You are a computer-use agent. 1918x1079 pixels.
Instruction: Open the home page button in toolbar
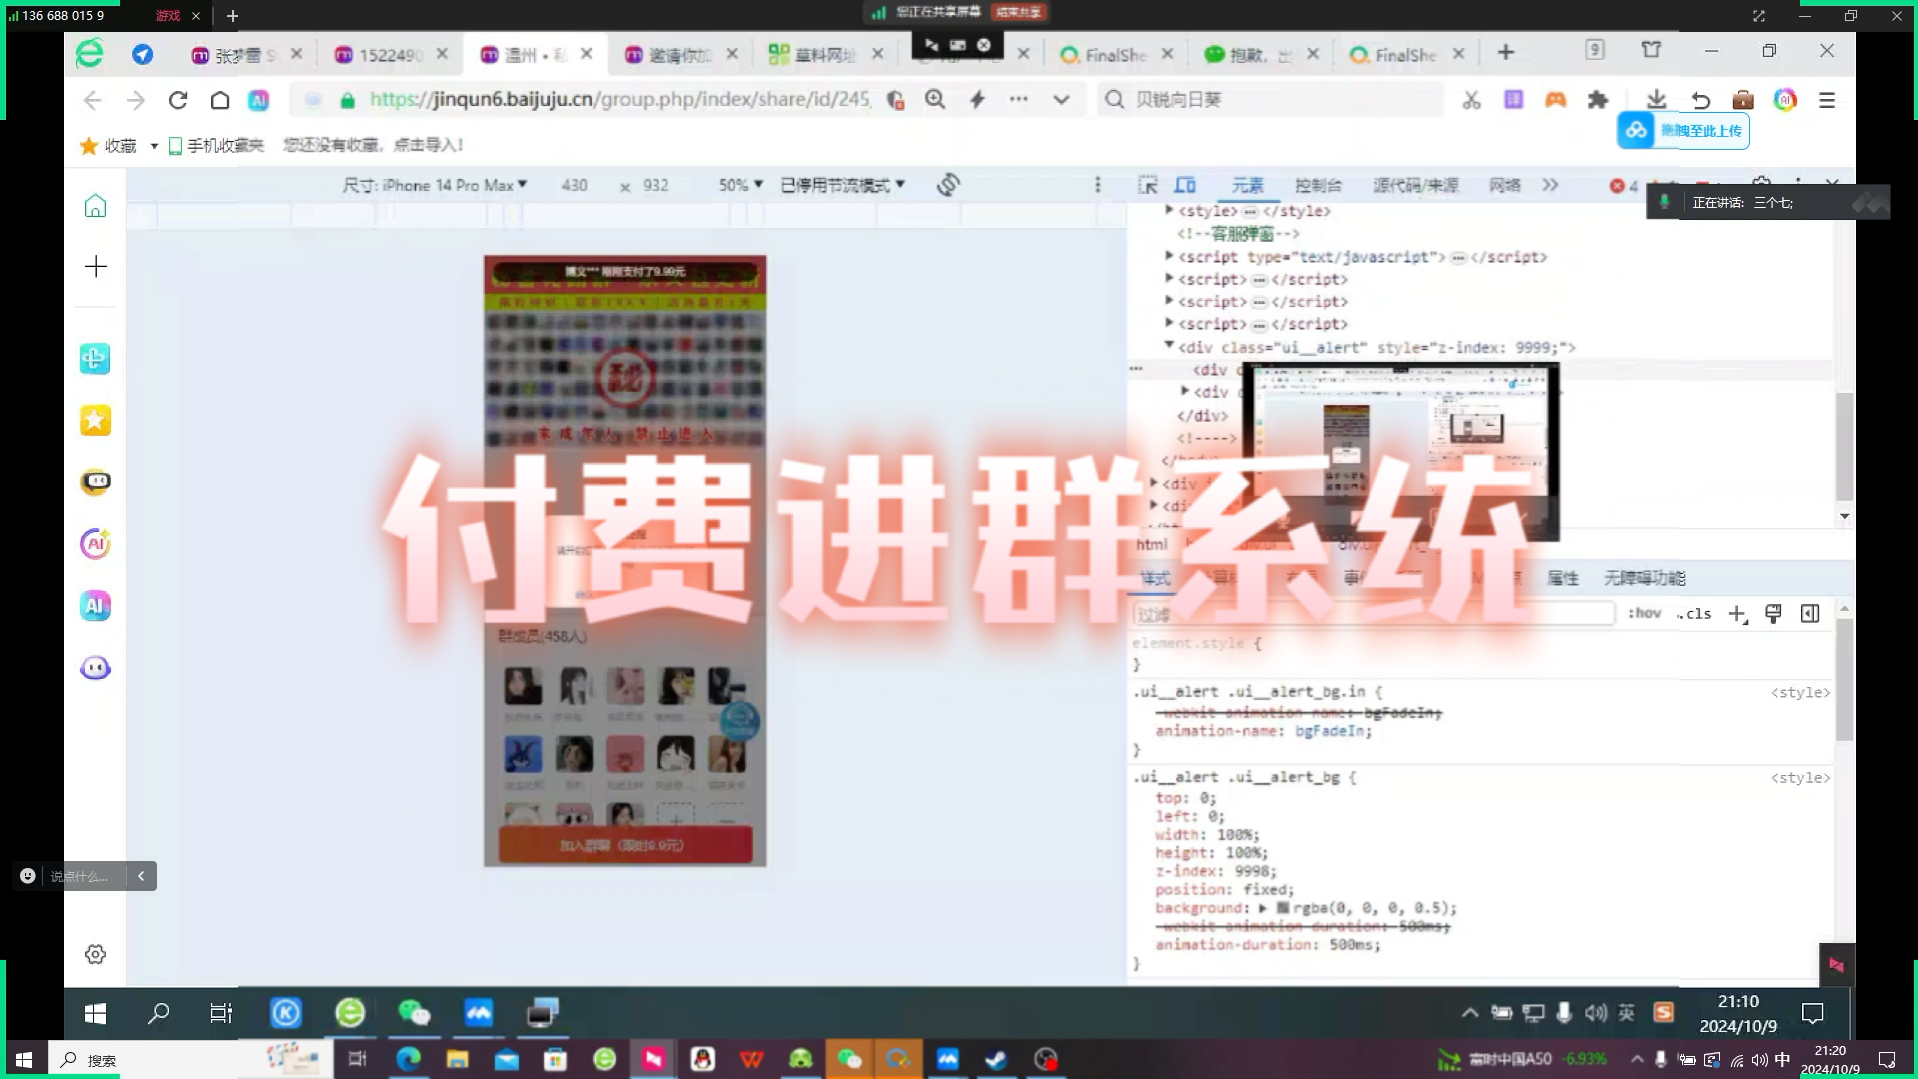pyautogui.click(x=220, y=100)
